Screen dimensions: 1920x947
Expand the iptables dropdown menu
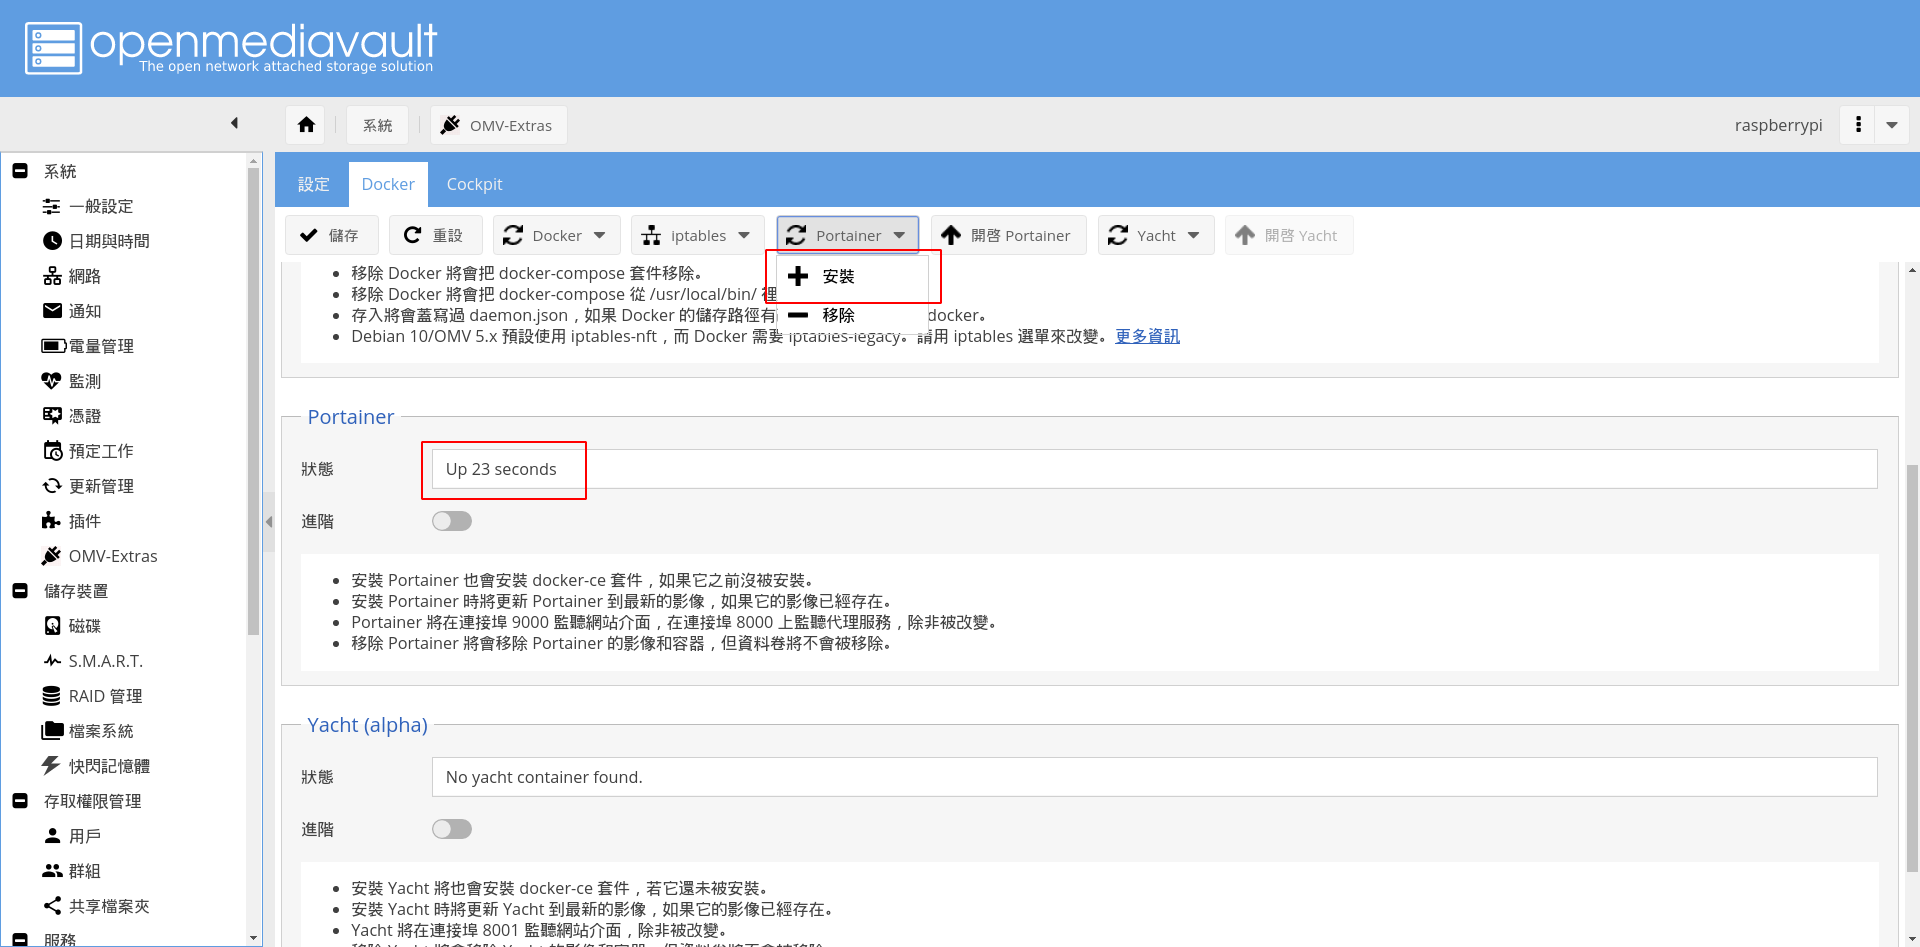coord(697,236)
